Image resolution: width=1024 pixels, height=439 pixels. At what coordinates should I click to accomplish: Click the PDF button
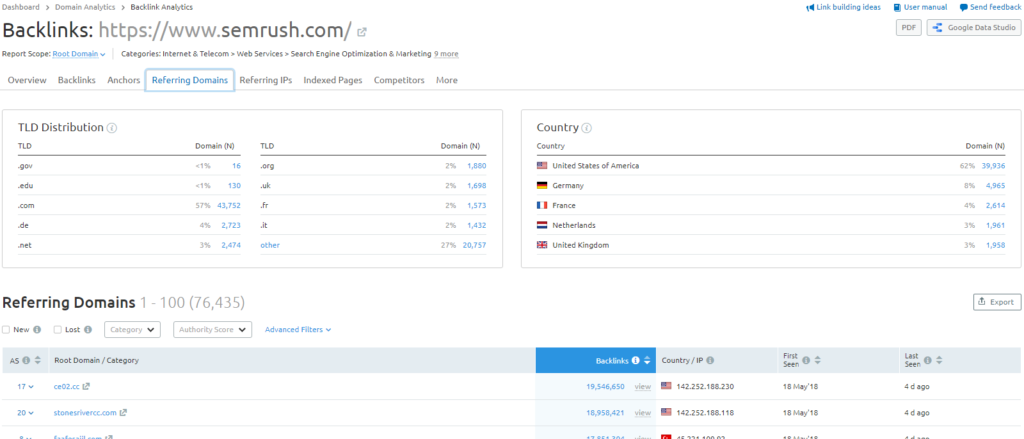[908, 27]
